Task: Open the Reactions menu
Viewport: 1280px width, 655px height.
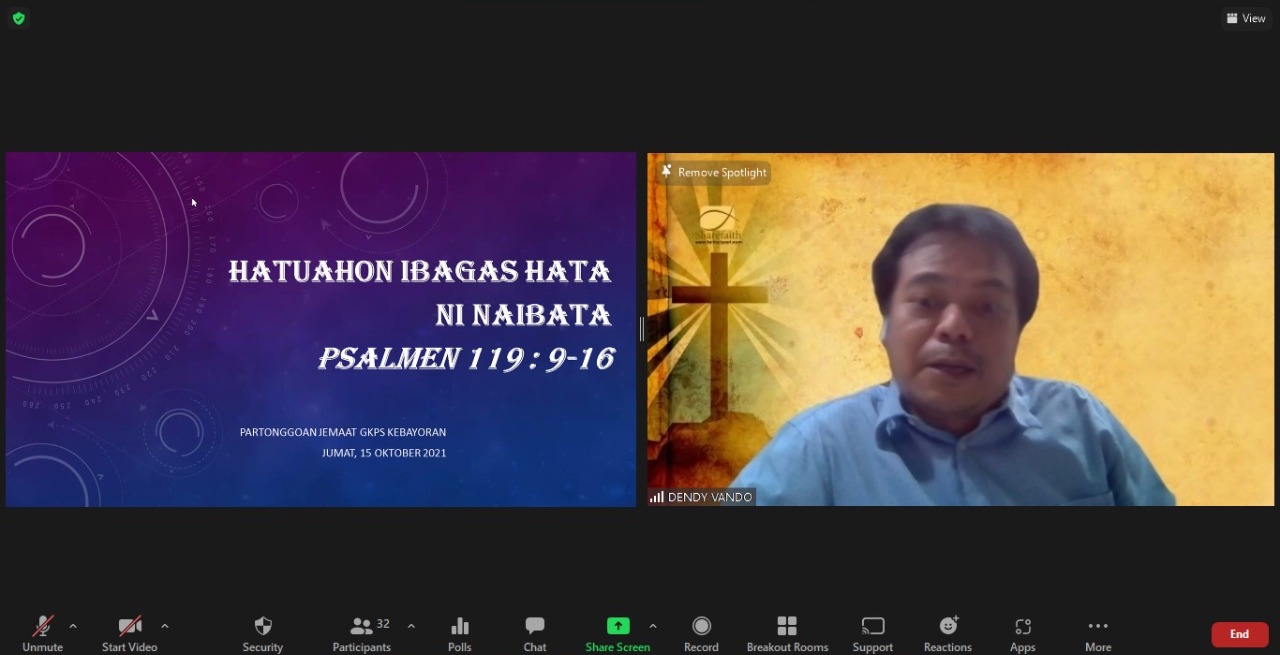Action: coord(948,633)
